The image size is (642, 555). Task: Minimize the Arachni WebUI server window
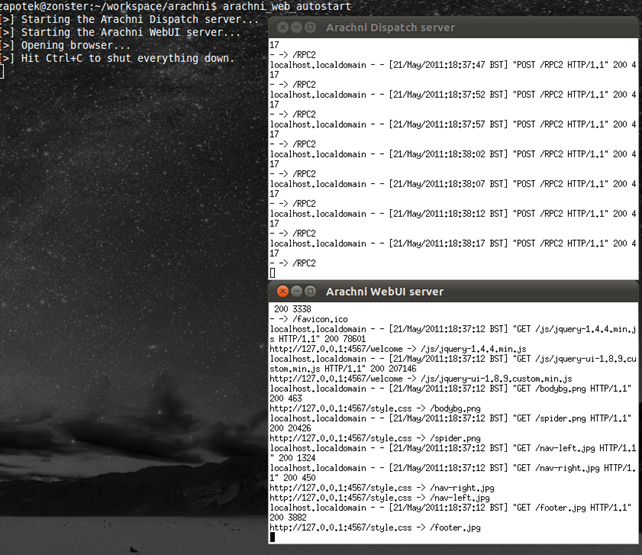[297, 291]
